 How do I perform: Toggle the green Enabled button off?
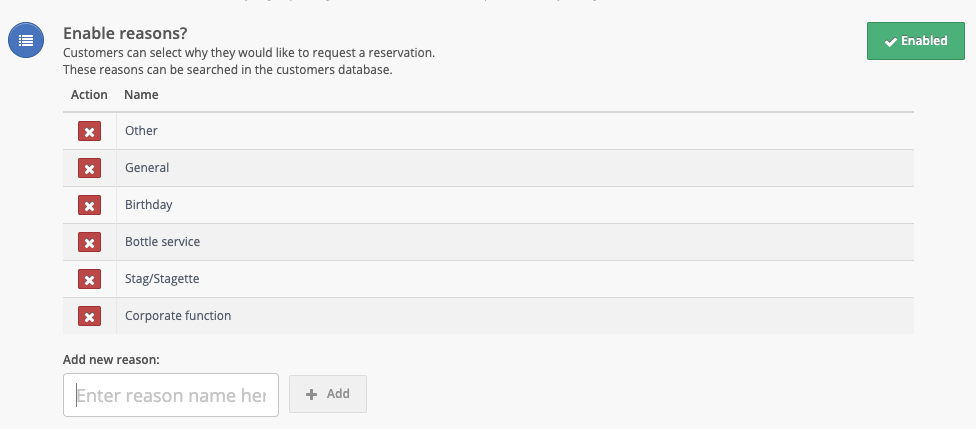click(x=916, y=41)
